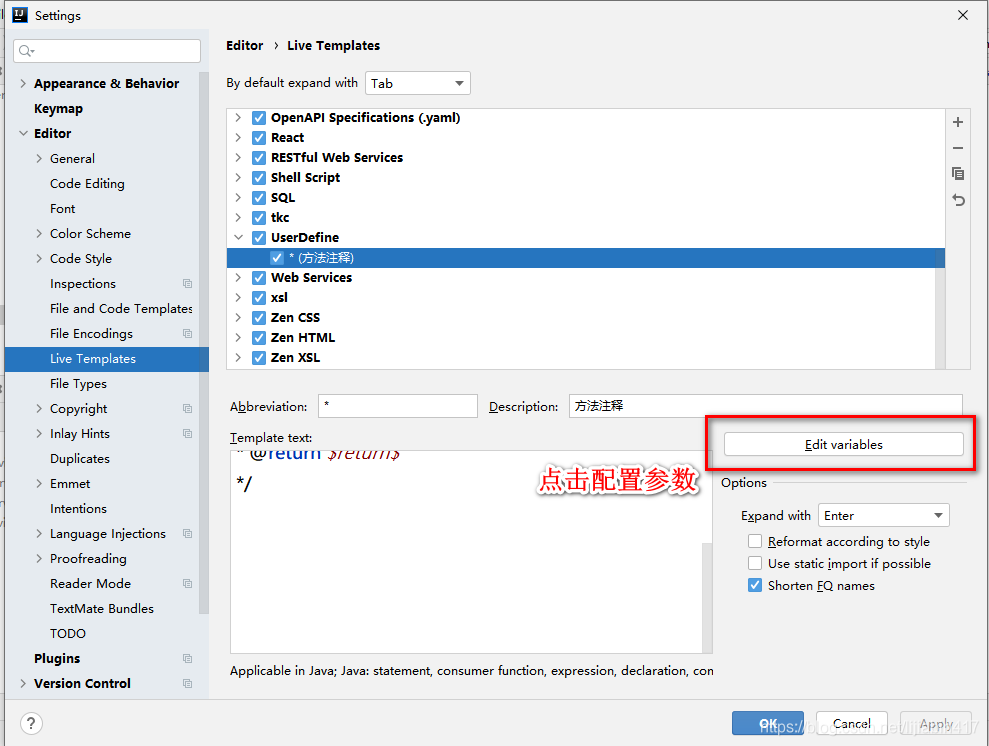Open the Expand with Enter dropdown
This screenshot has height=746, width=989.
[x=883, y=515]
